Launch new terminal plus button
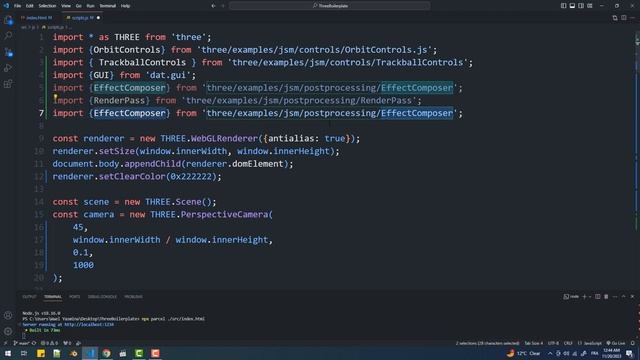Image resolution: width=640 pixels, height=360 pixels. (x=584, y=297)
